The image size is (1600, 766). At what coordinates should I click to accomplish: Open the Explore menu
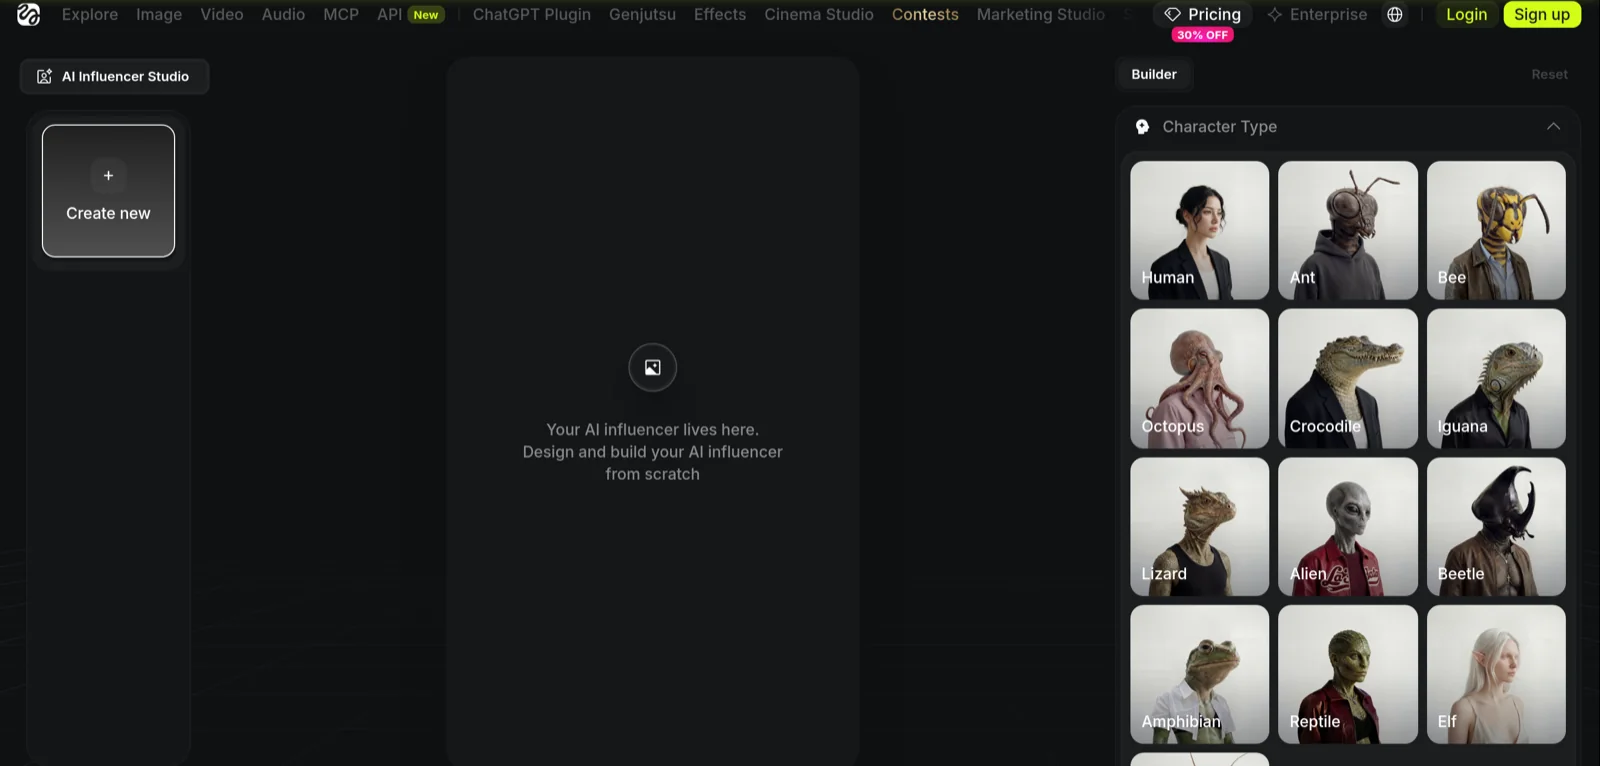pyautogui.click(x=90, y=14)
